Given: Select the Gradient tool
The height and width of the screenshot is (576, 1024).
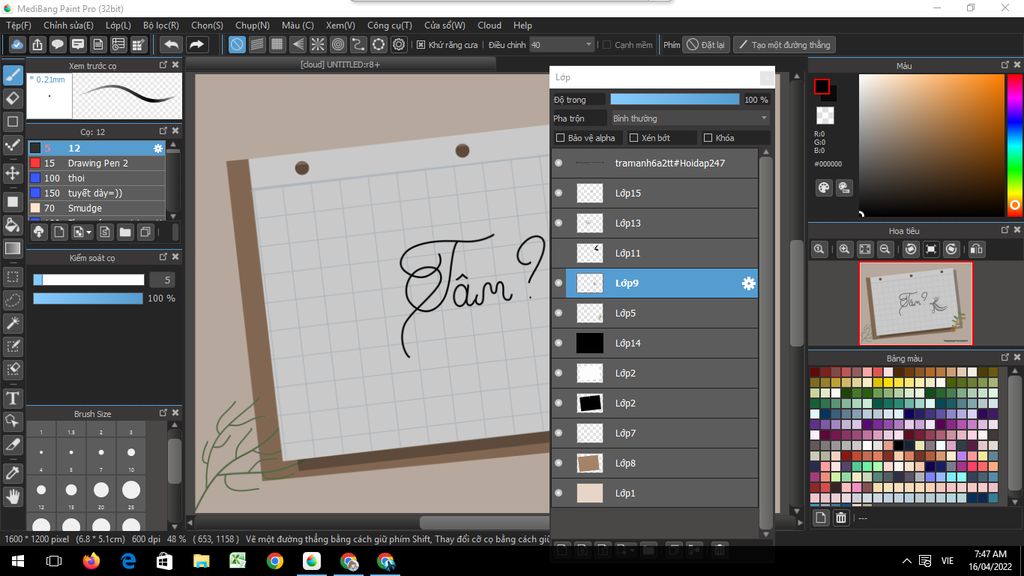Looking at the screenshot, I should [x=13, y=248].
